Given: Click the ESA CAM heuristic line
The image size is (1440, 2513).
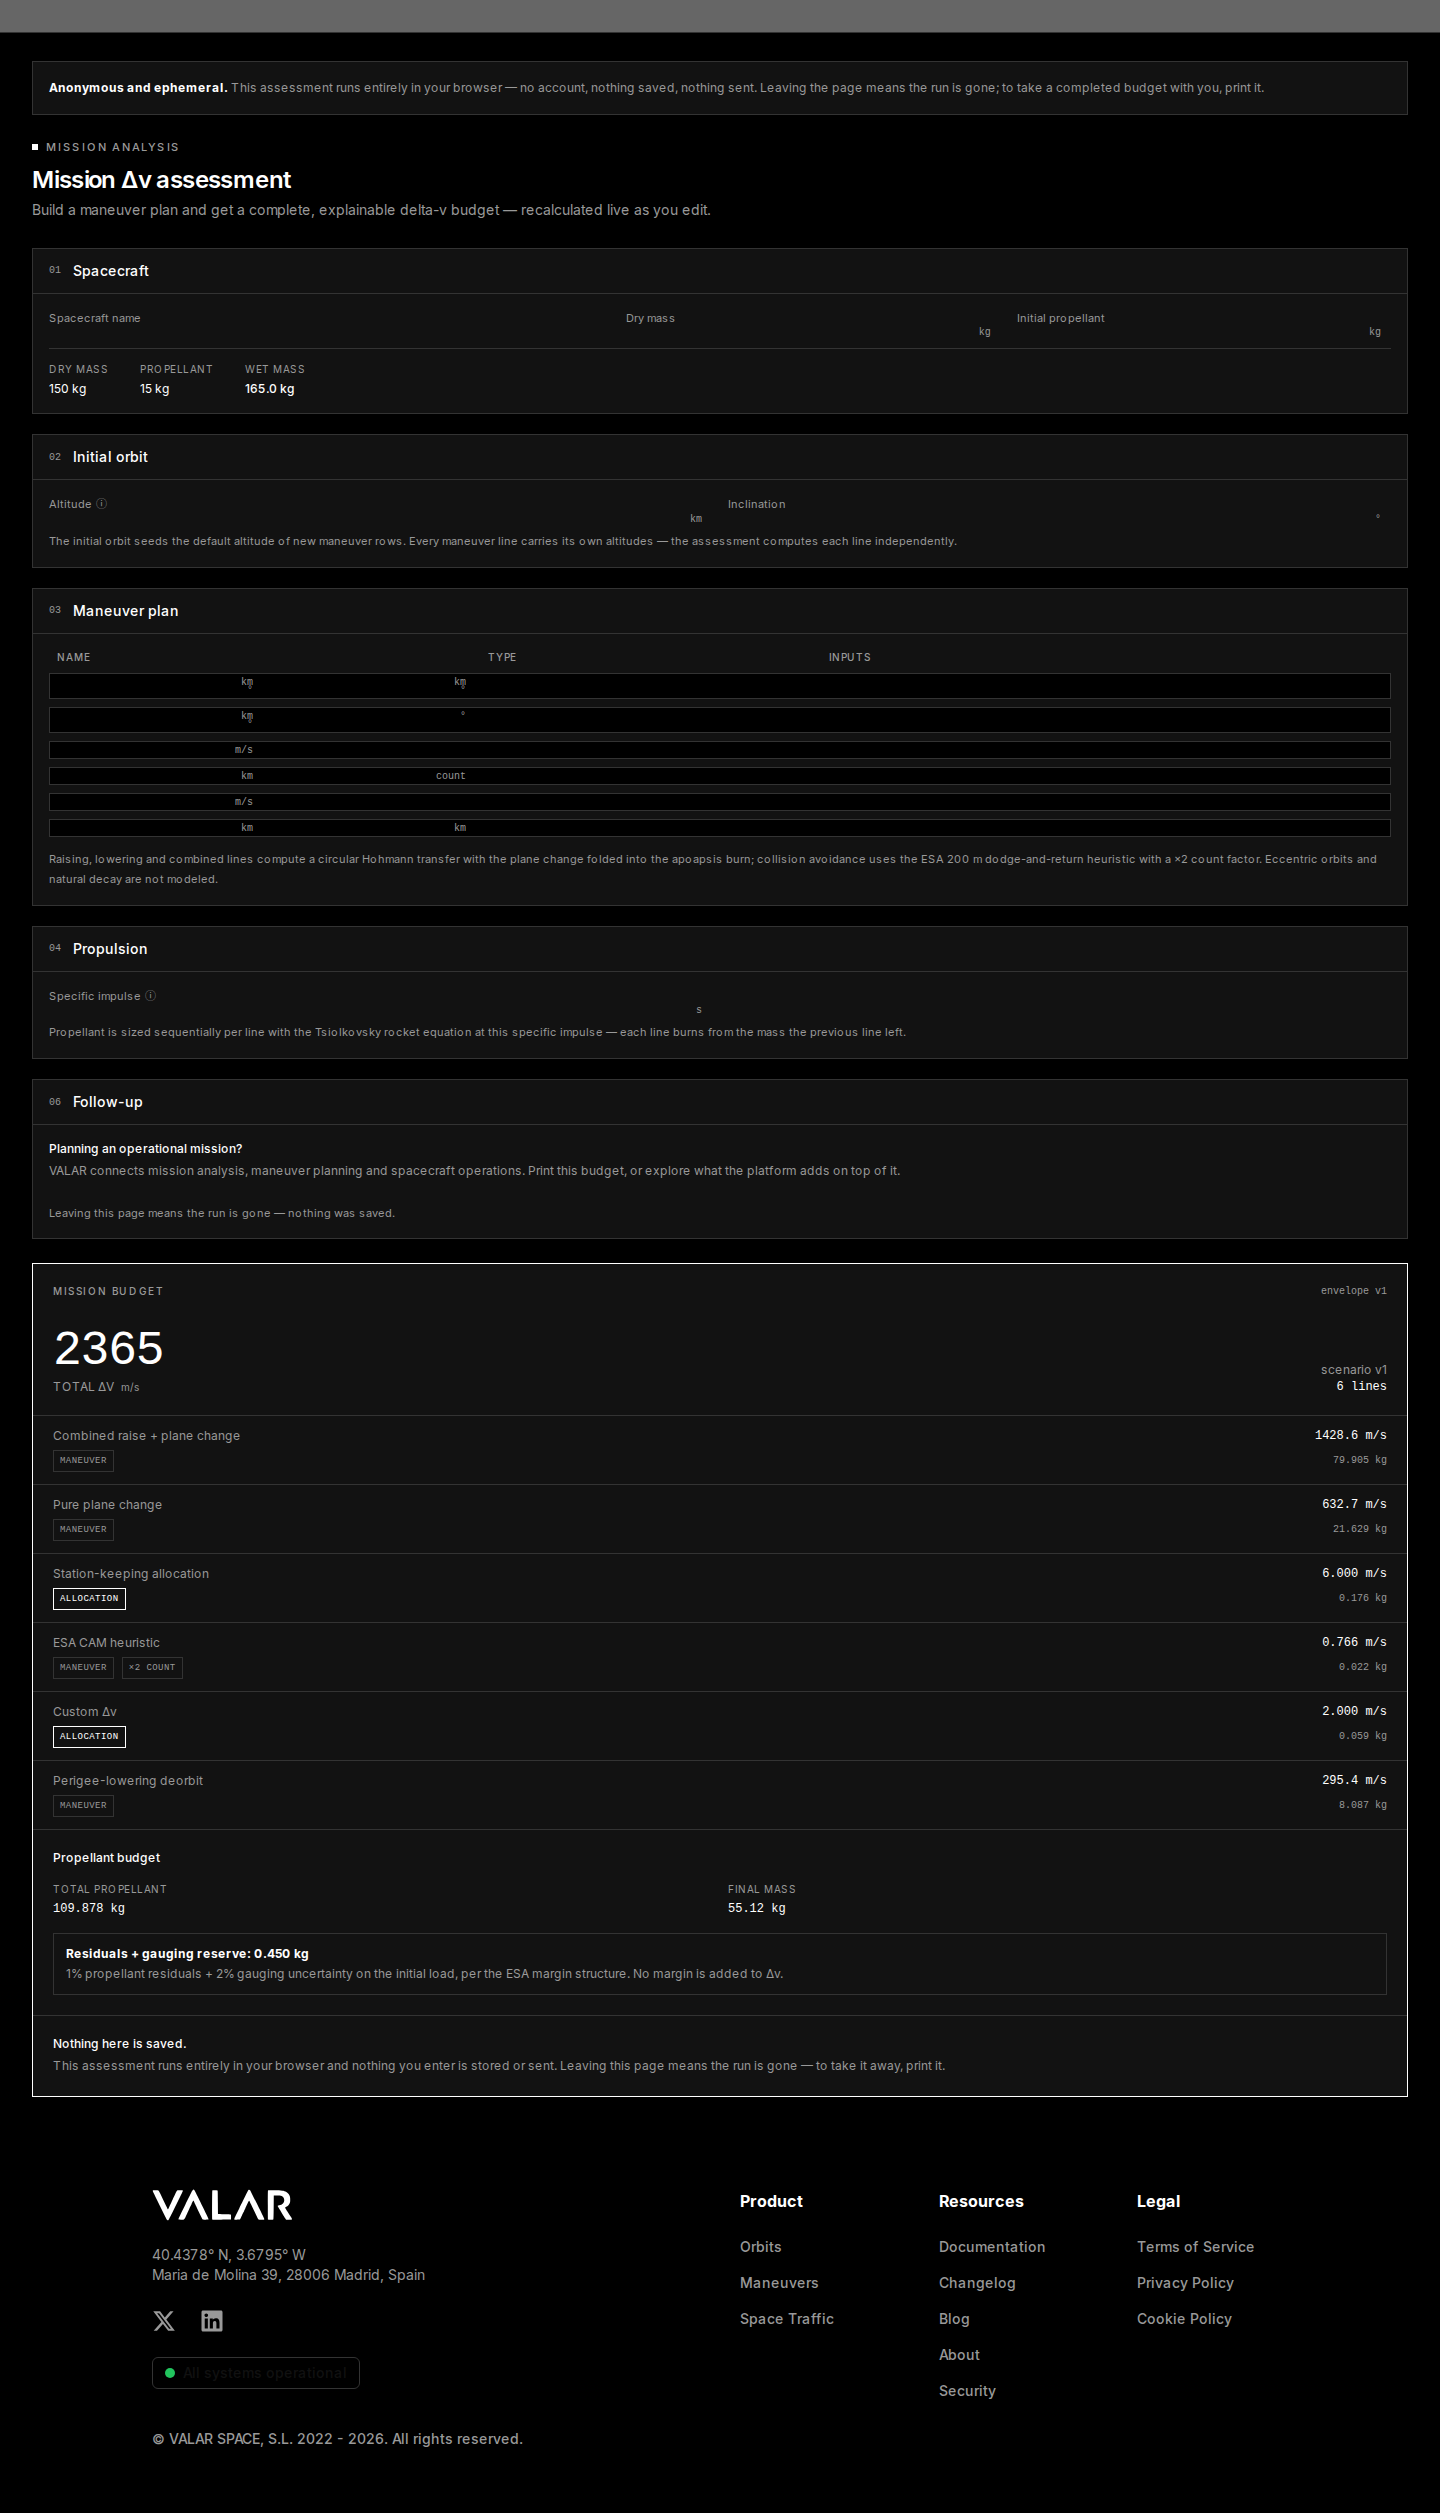Looking at the screenshot, I should (x=720, y=1657).
